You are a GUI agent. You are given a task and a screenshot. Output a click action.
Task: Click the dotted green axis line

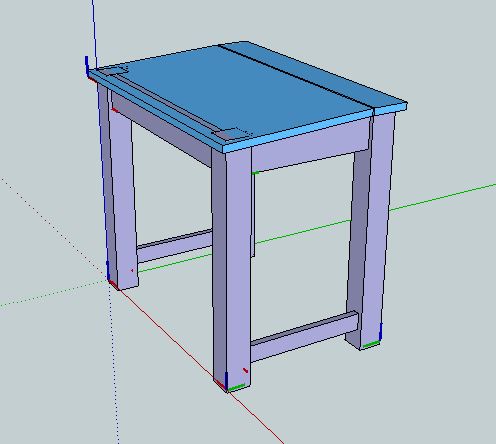point(53,293)
